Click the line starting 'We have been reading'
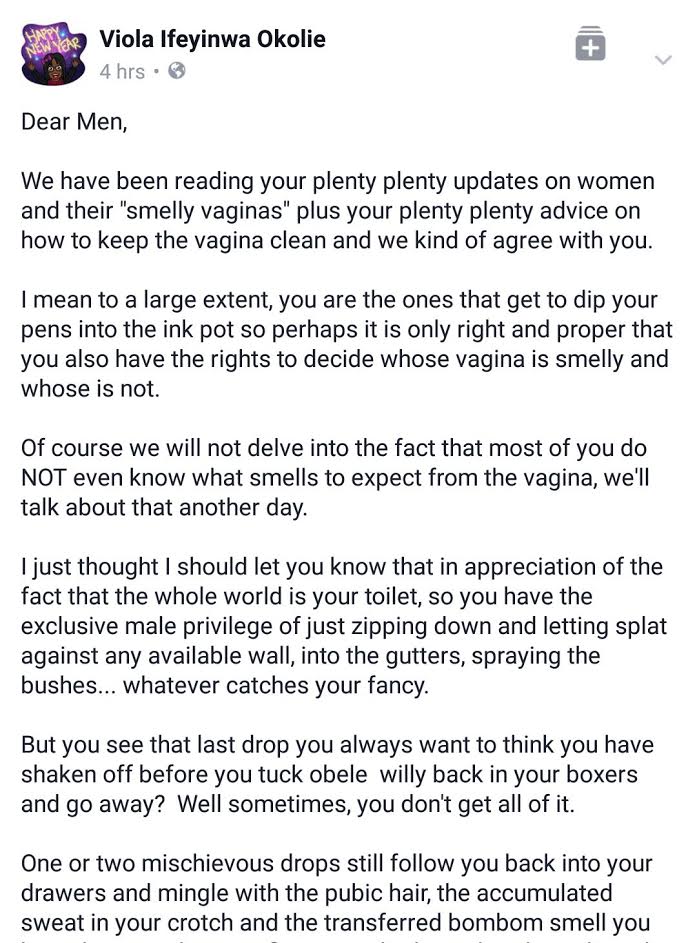 [x=337, y=181]
